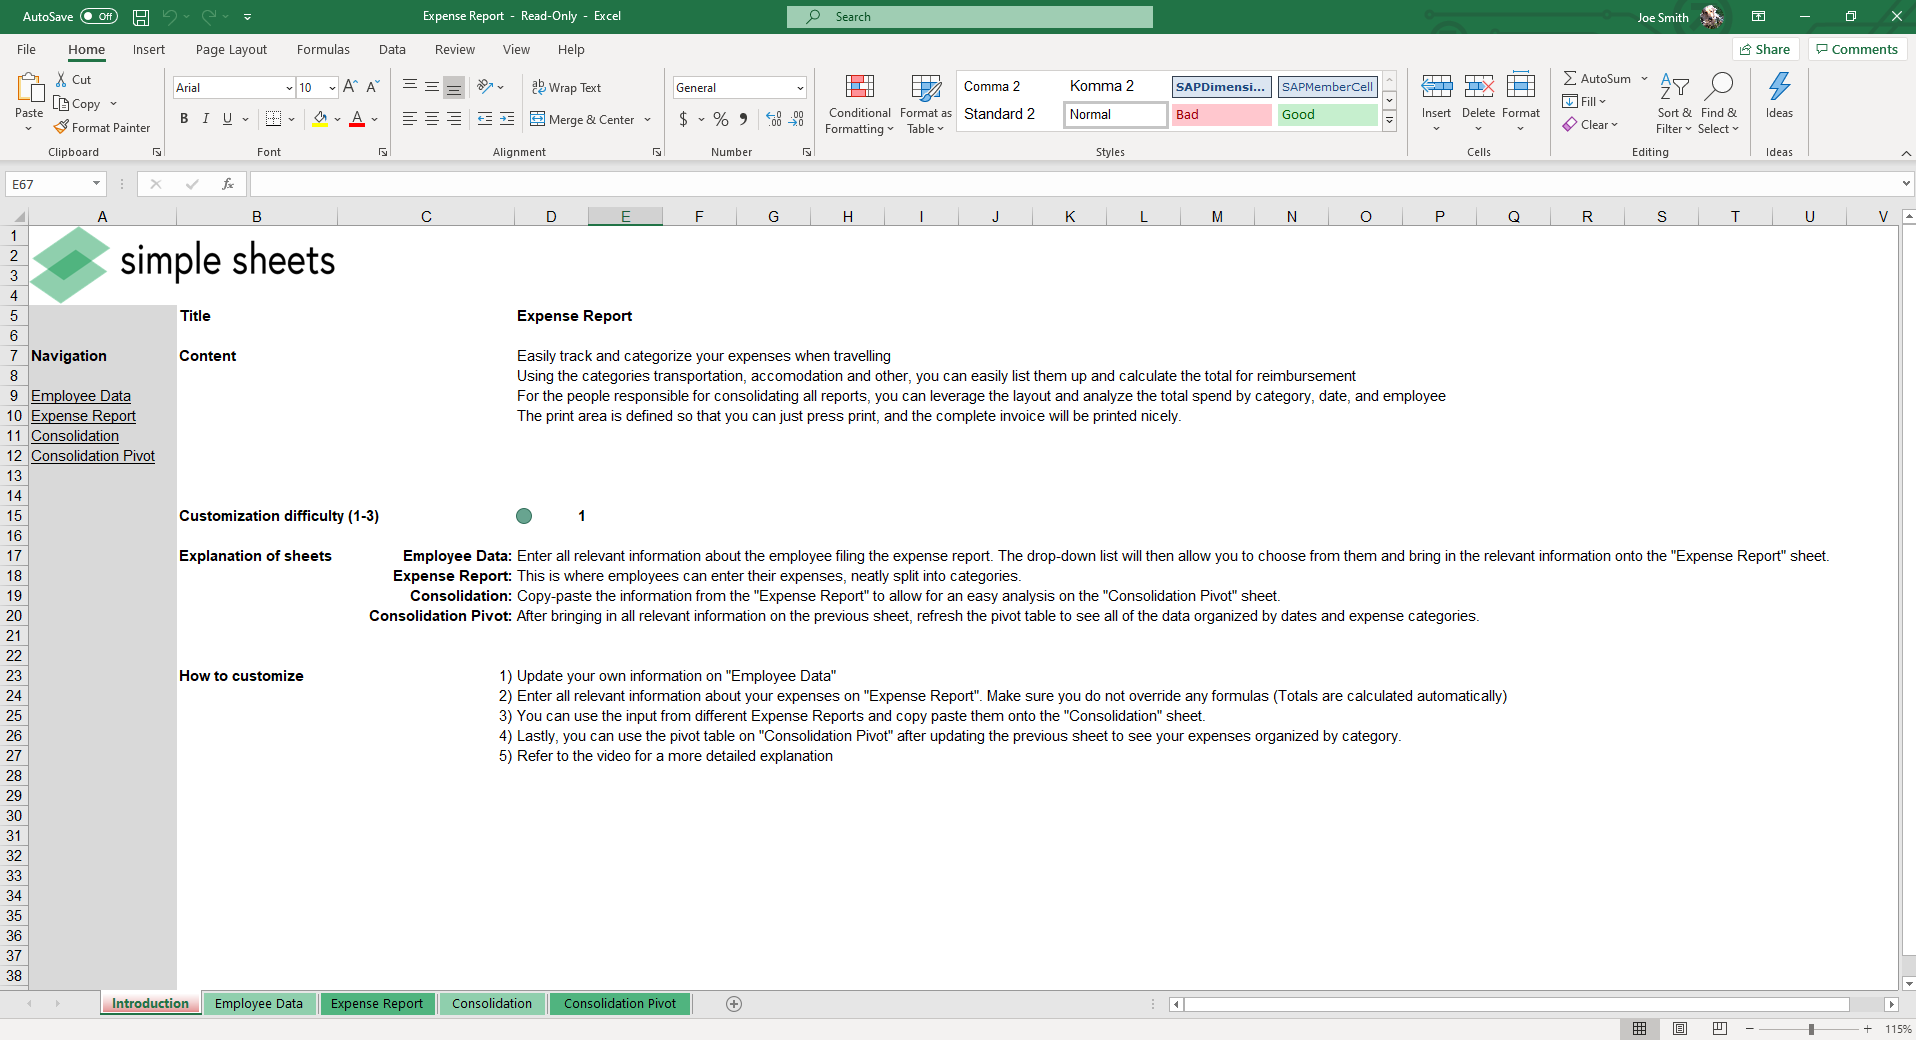The width and height of the screenshot is (1916, 1040).
Task: Open the font name dropdown
Action: click(x=289, y=88)
